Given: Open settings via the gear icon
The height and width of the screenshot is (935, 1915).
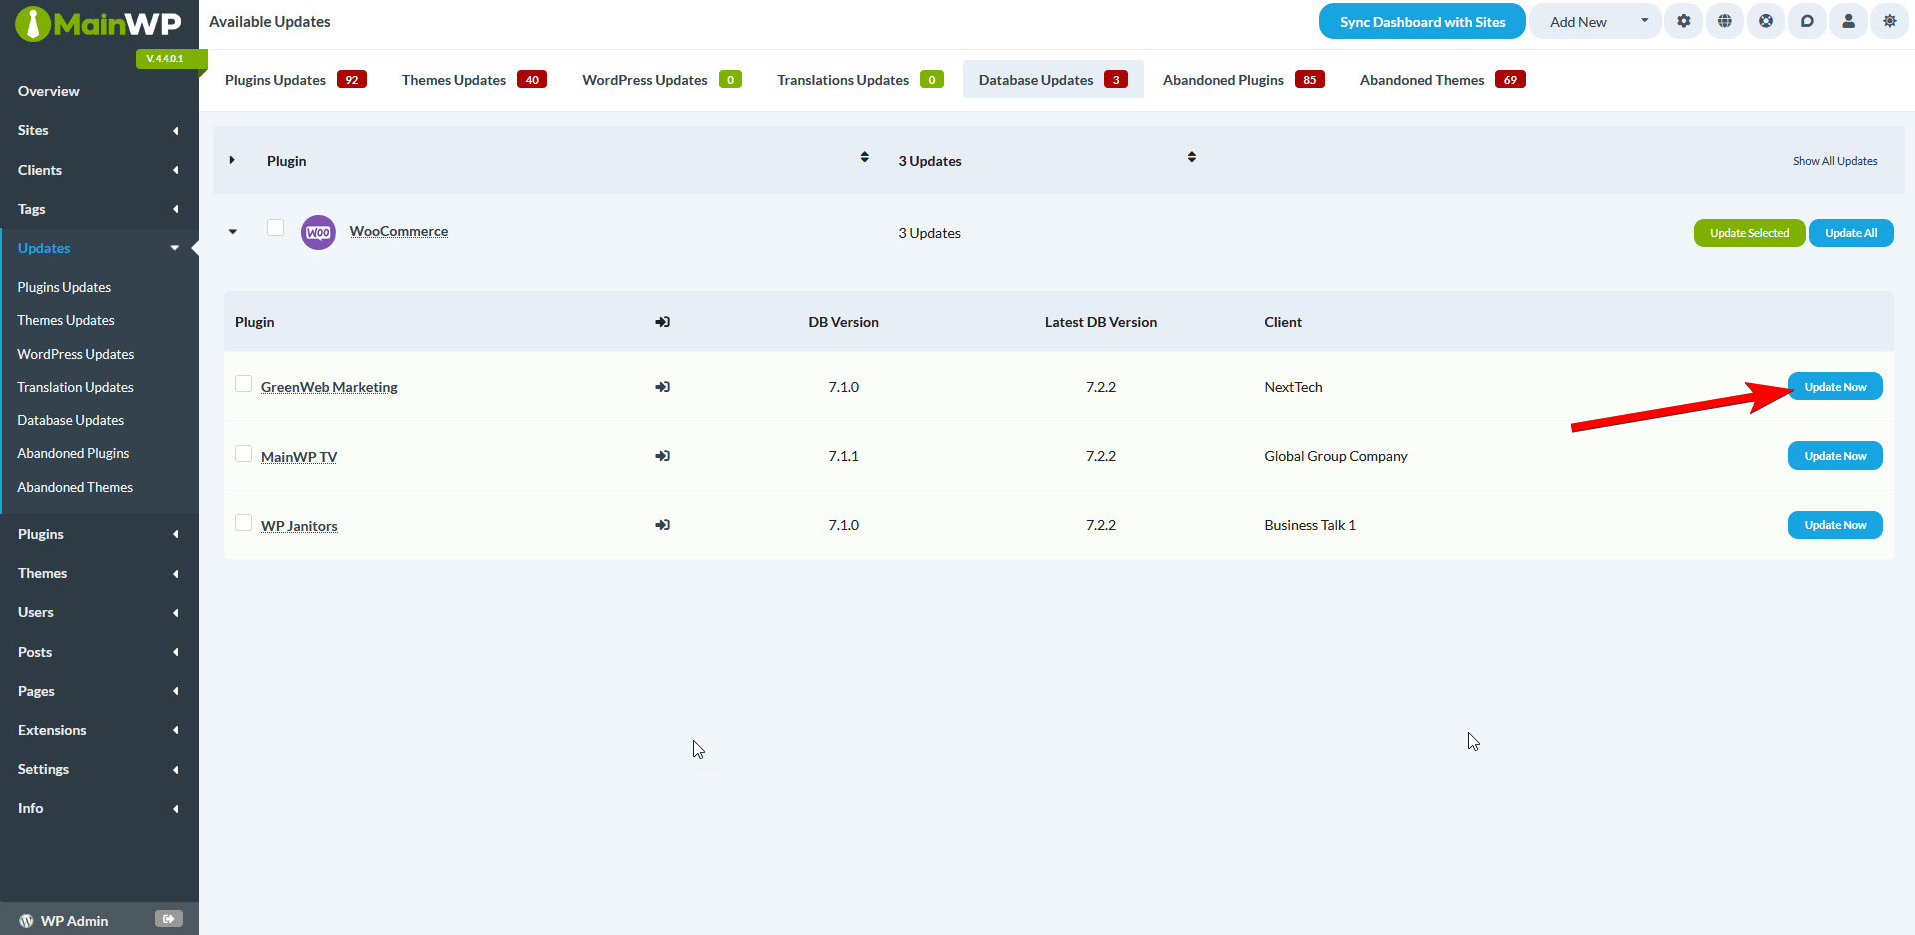Looking at the screenshot, I should pyautogui.click(x=1684, y=21).
